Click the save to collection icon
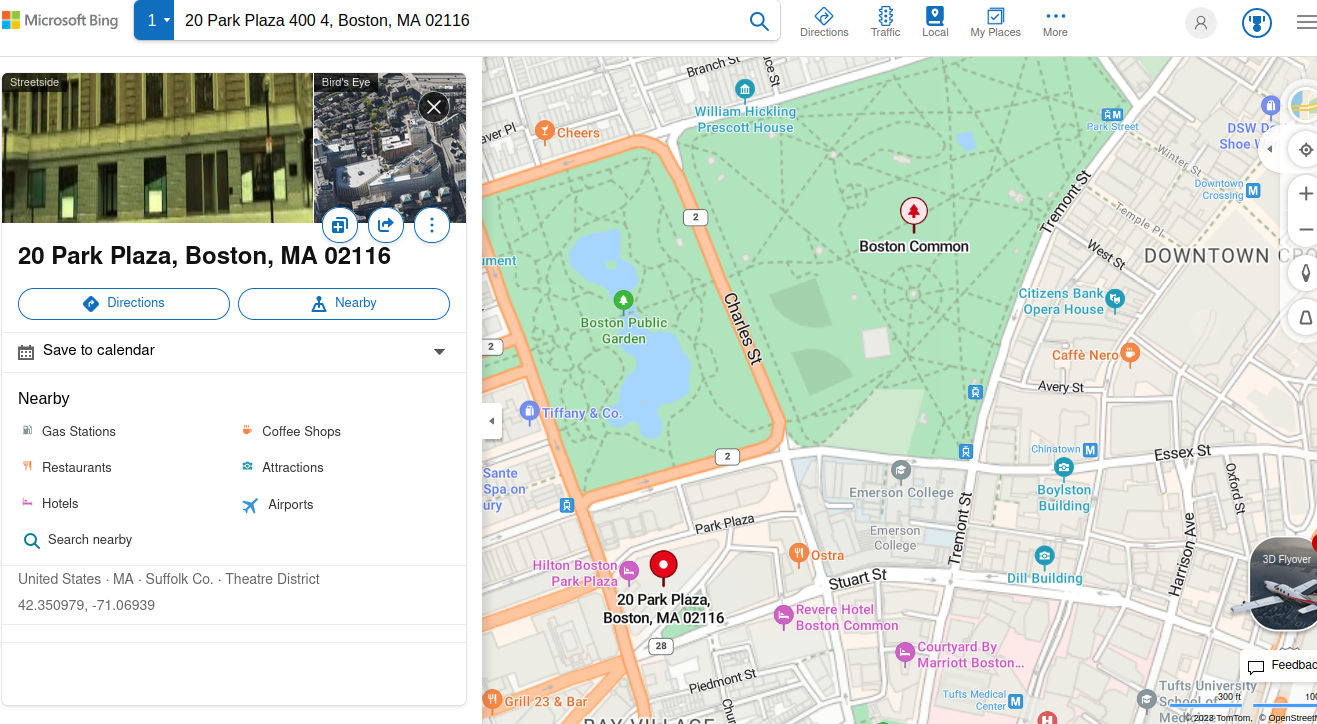Viewport: 1317px width, 724px height. point(340,225)
